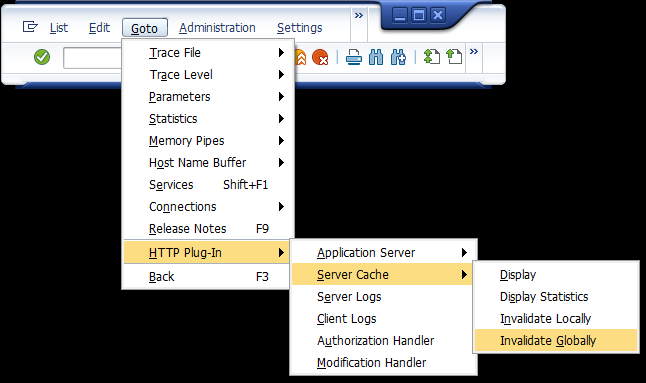This screenshot has height=383, width=646.
Task: Open the menu-bar command icon left of List
Action: (x=30, y=27)
